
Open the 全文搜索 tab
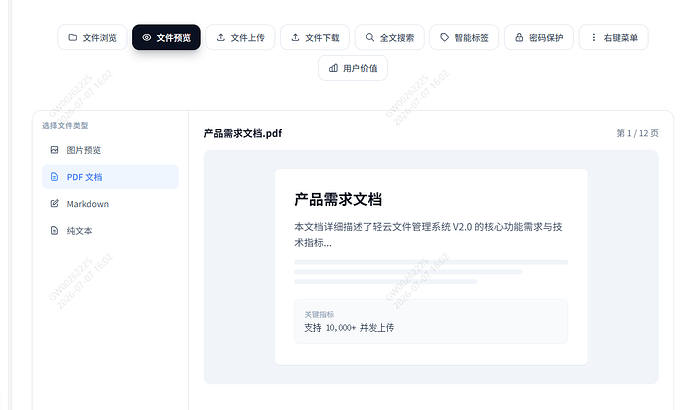tap(390, 37)
